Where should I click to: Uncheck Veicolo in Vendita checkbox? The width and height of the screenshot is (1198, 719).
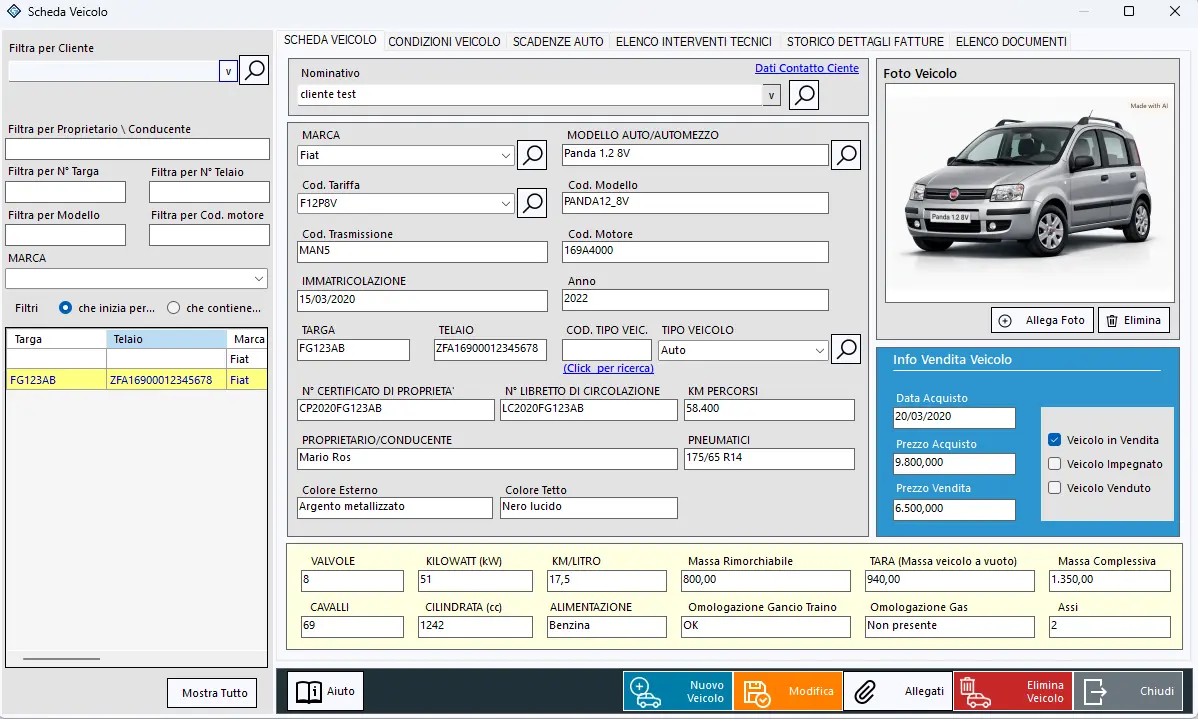(1054, 439)
